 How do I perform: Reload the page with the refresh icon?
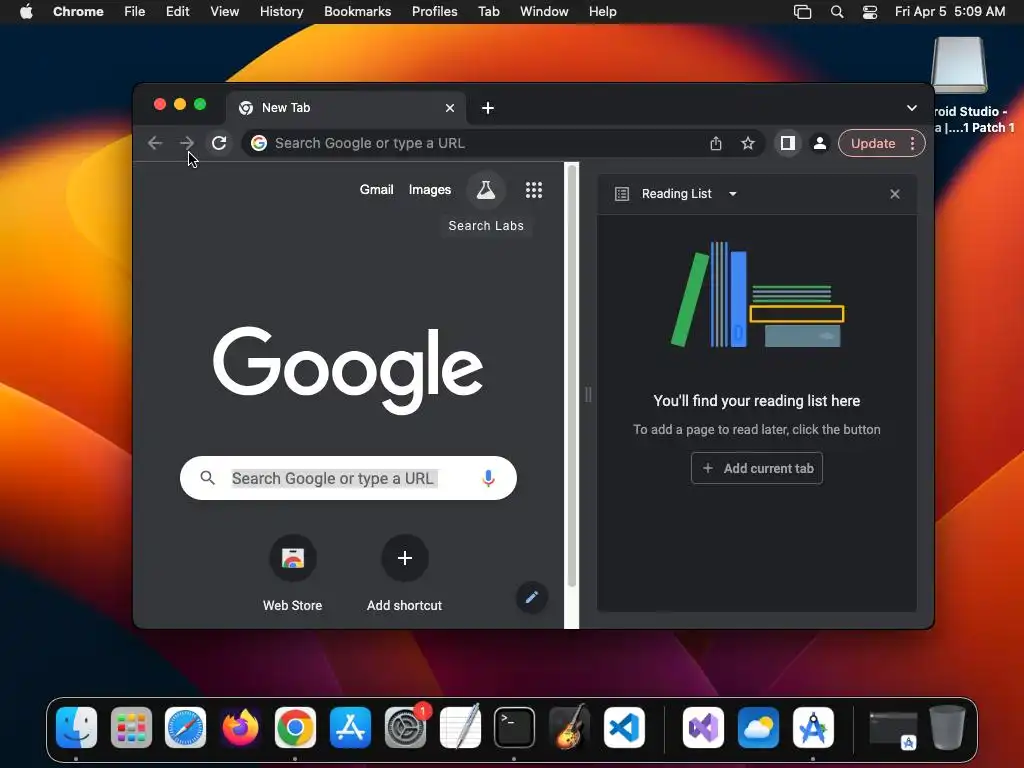point(219,143)
